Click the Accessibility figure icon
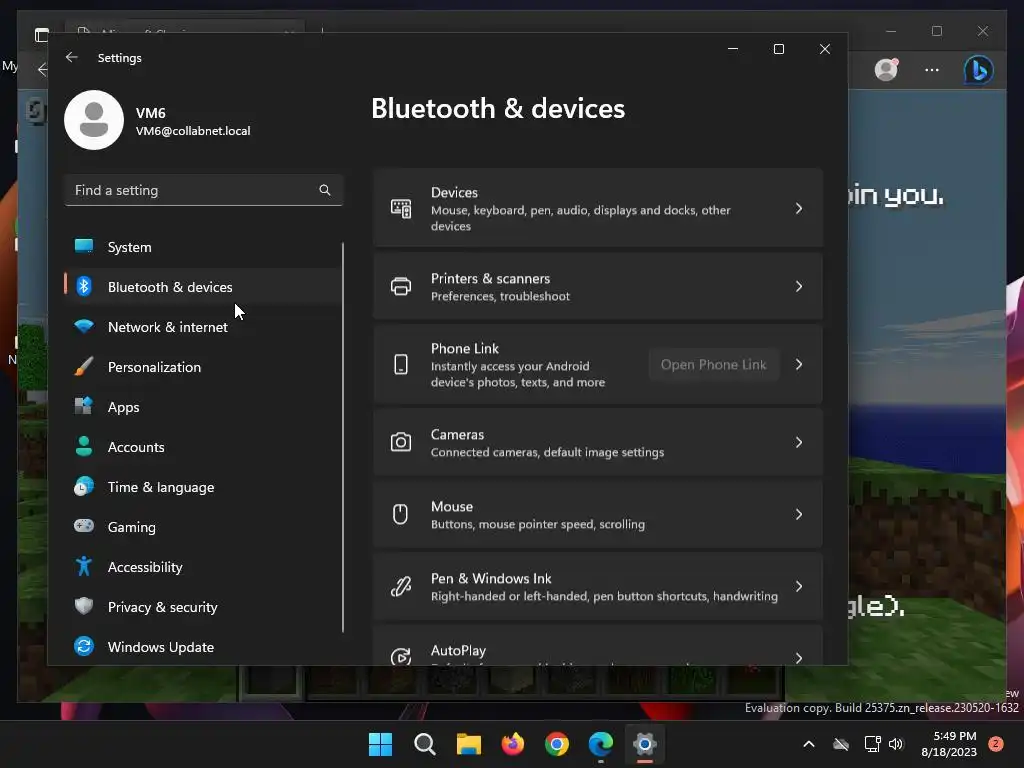1024x768 pixels. 84,566
